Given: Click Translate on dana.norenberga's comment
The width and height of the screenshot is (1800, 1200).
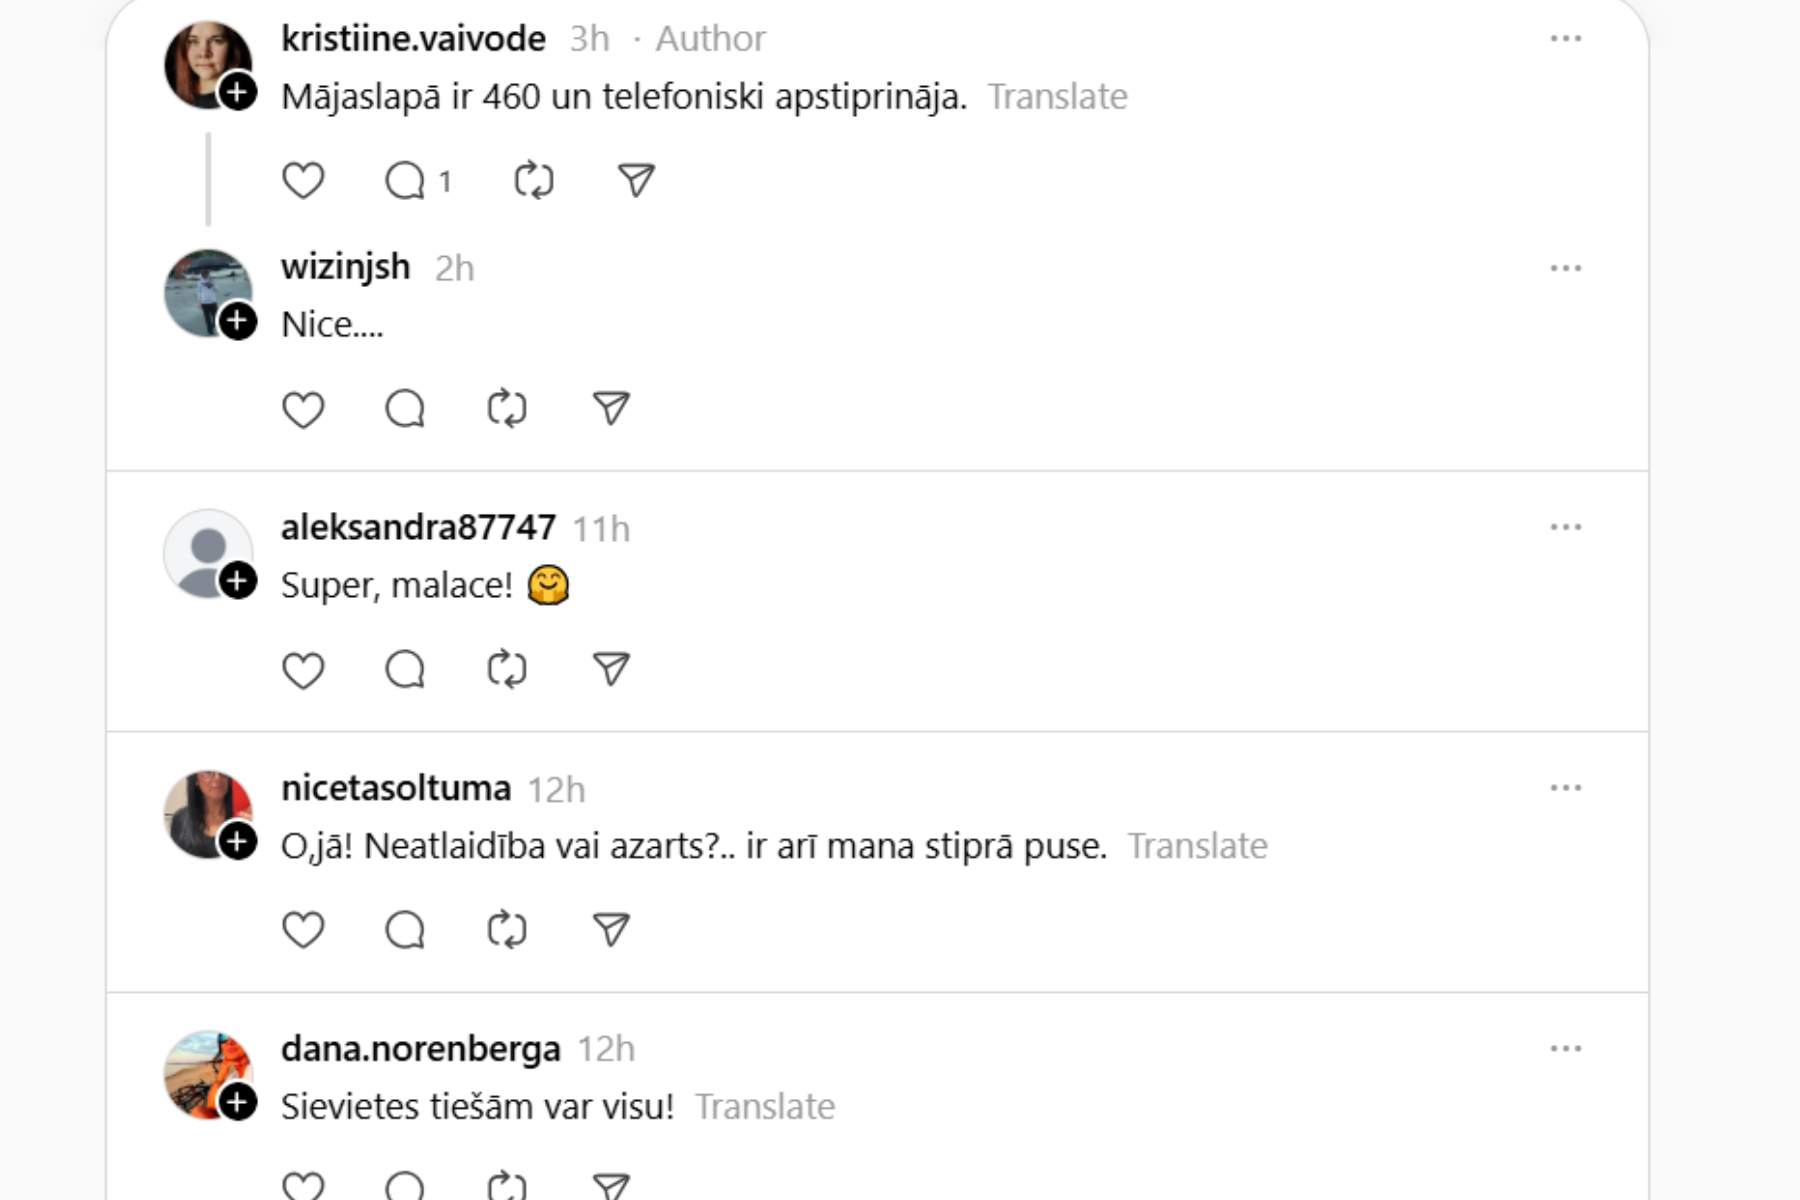Looking at the screenshot, I should pyautogui.click(x=765, y=1107).
